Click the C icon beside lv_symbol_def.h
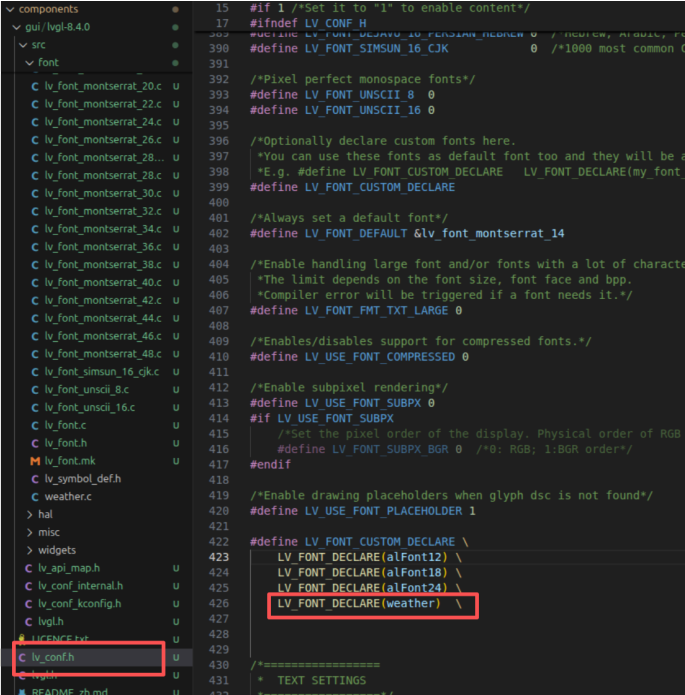 coord(35,479)
